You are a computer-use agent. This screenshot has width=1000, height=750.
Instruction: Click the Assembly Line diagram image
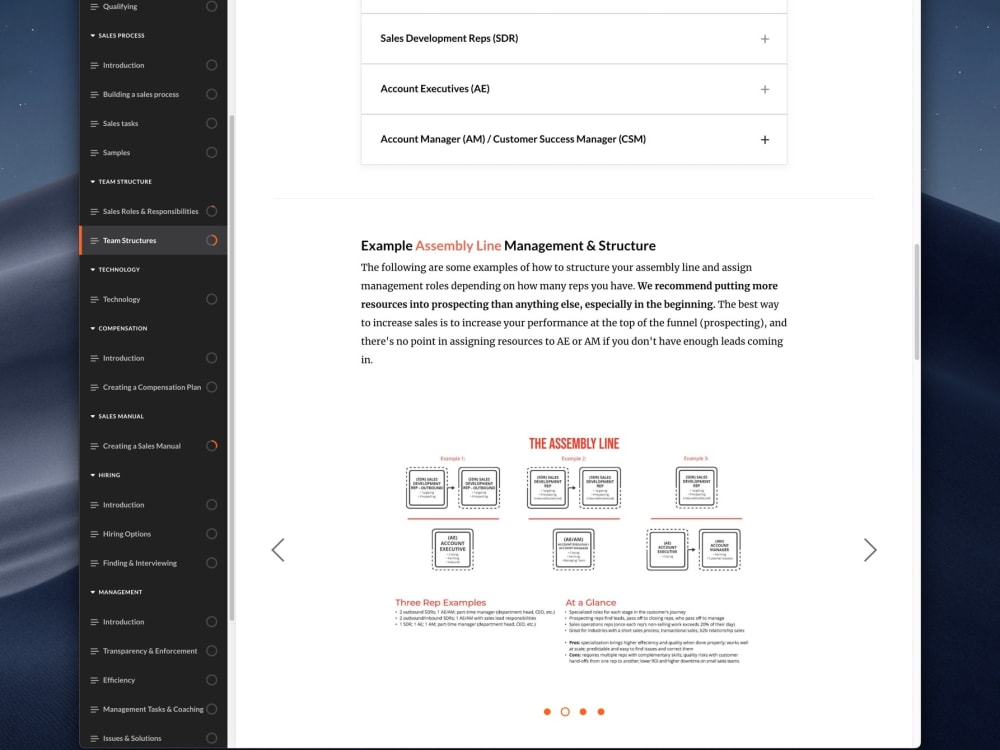(x=574, y=550)
